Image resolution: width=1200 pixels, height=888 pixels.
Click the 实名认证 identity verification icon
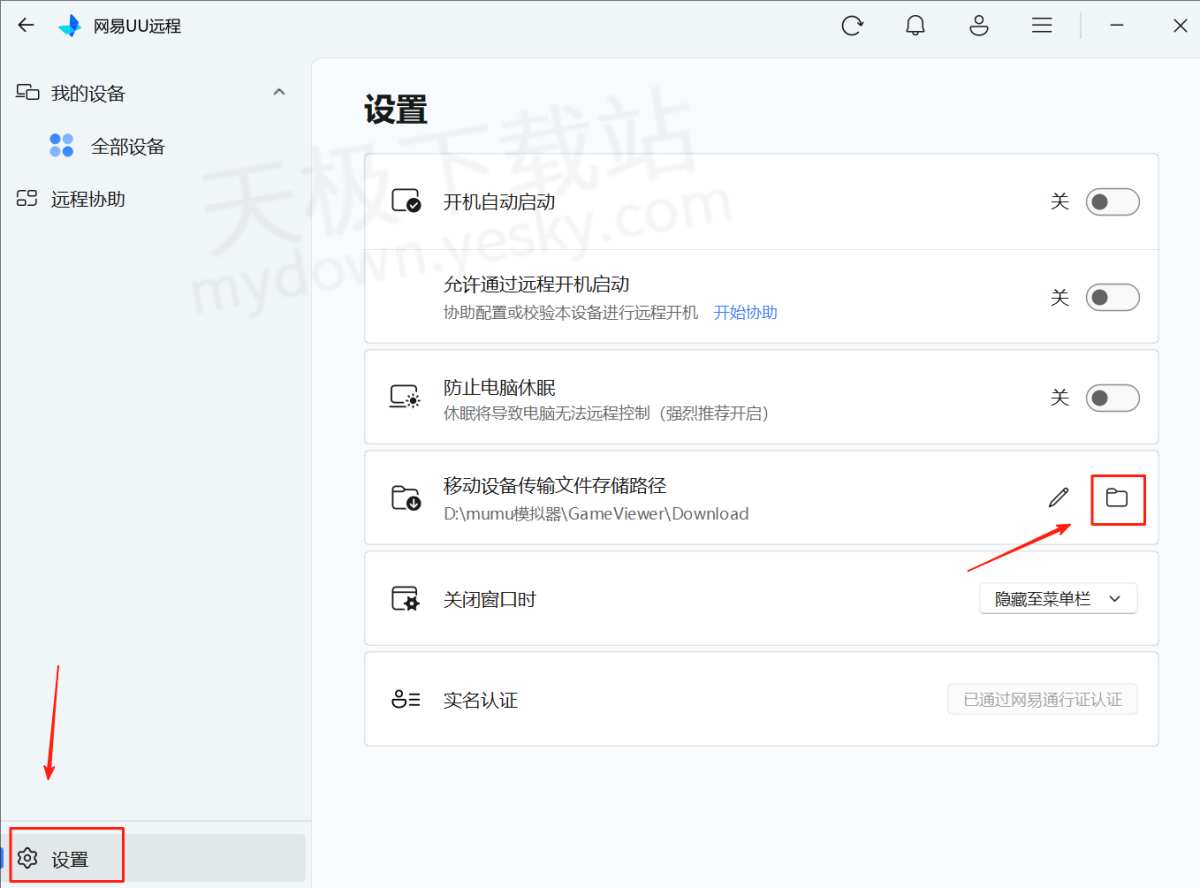point(405,699)
